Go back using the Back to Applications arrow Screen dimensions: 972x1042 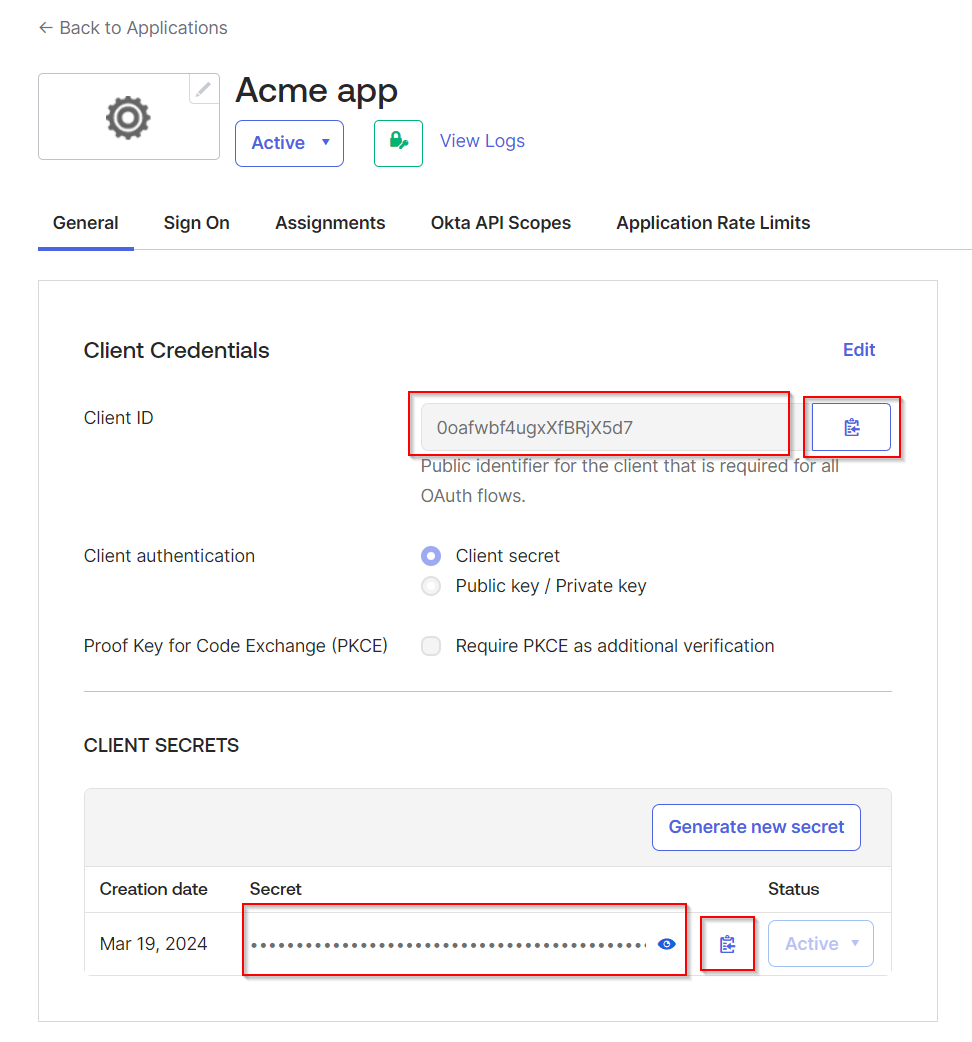[x=45, y=28]
